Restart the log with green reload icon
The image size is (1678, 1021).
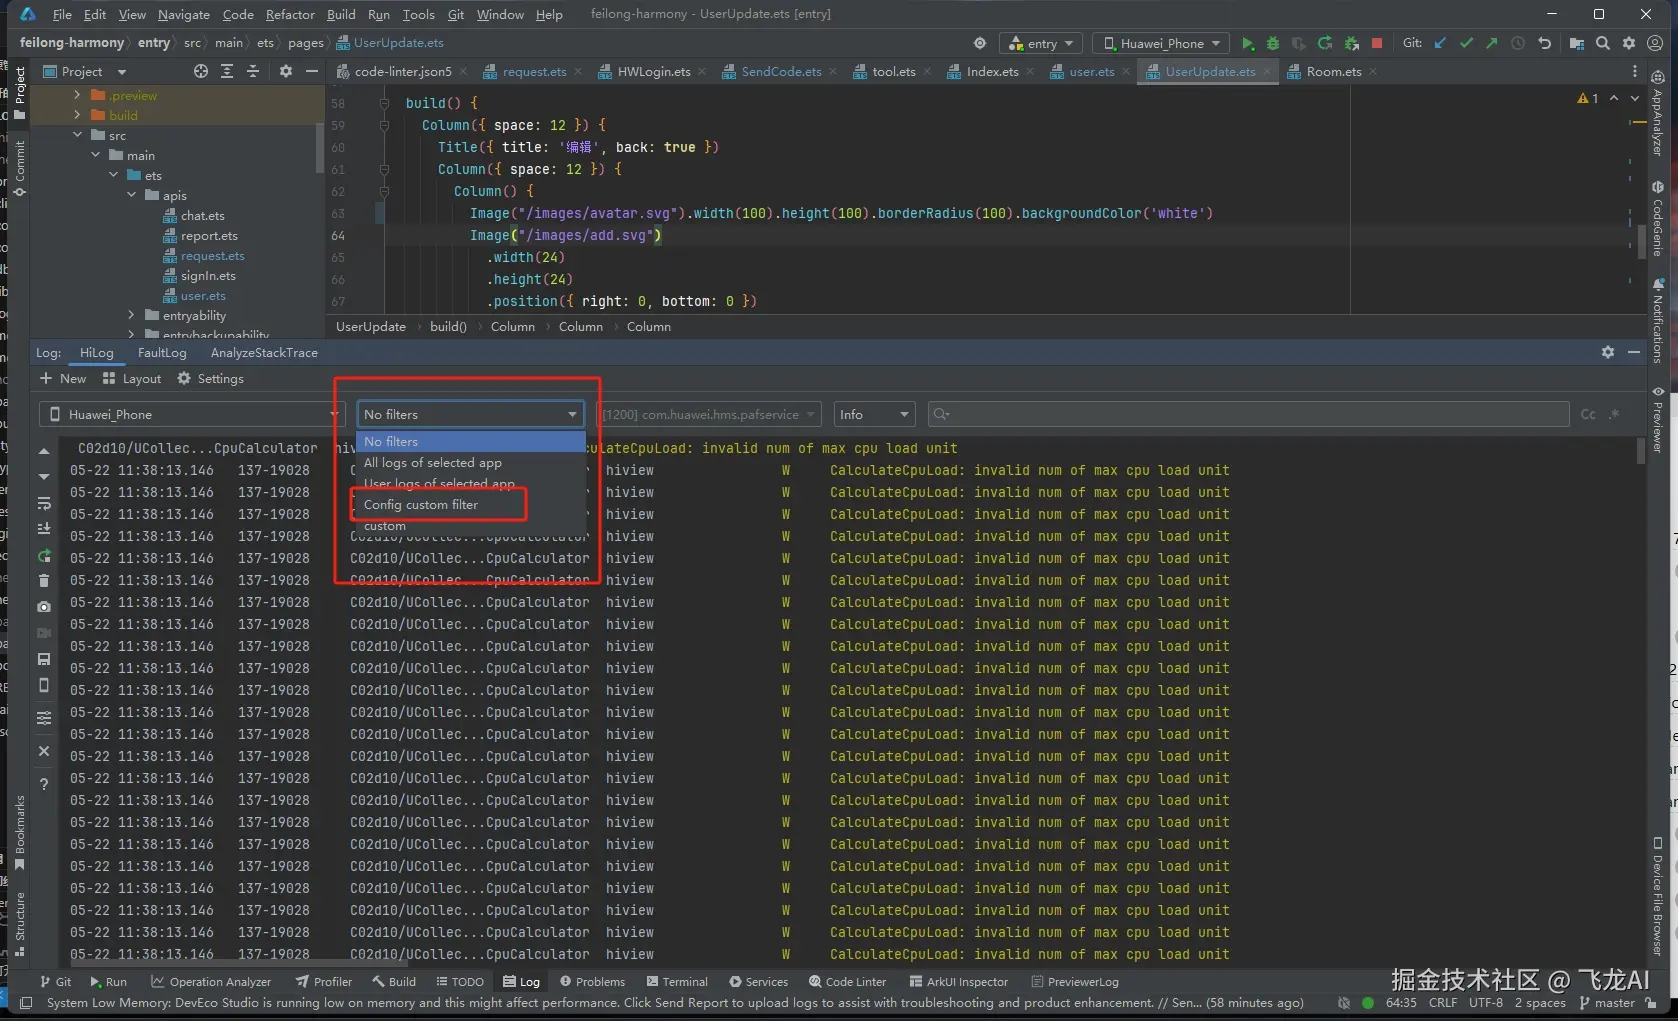click(44, 556)
